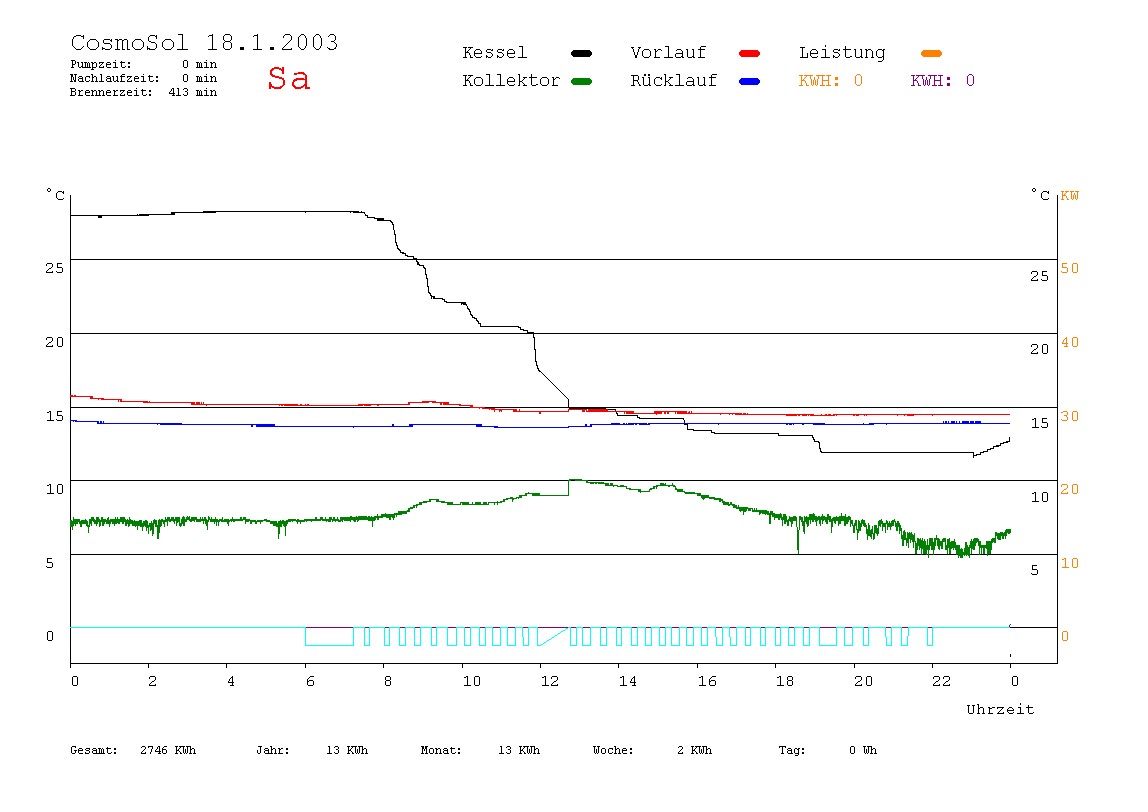This screenshot has width=1148, height=812.
Task: Click the orange "30" KW tick label
Action: point(1070,416)
